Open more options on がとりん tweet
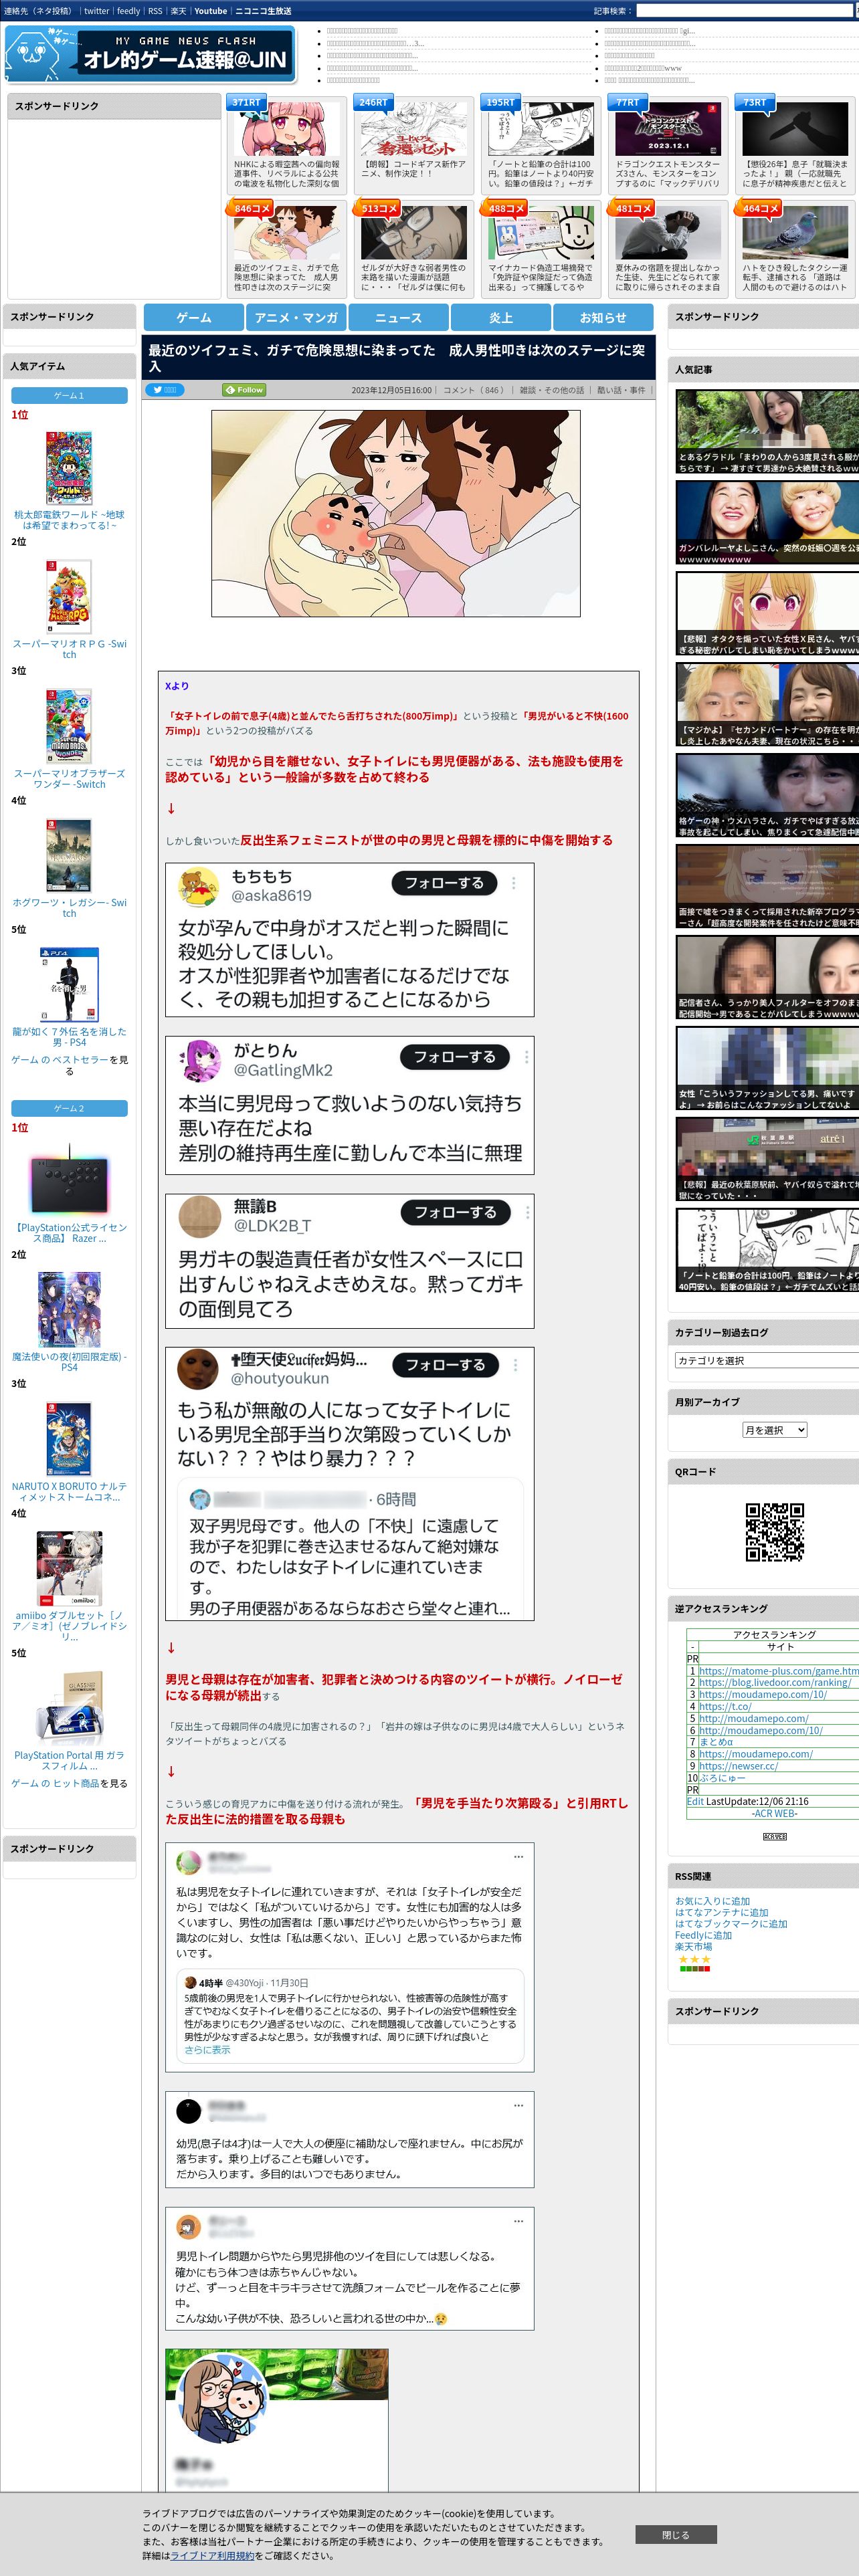Screen dimensions: 859x2576 click(x=527, y=1057)
